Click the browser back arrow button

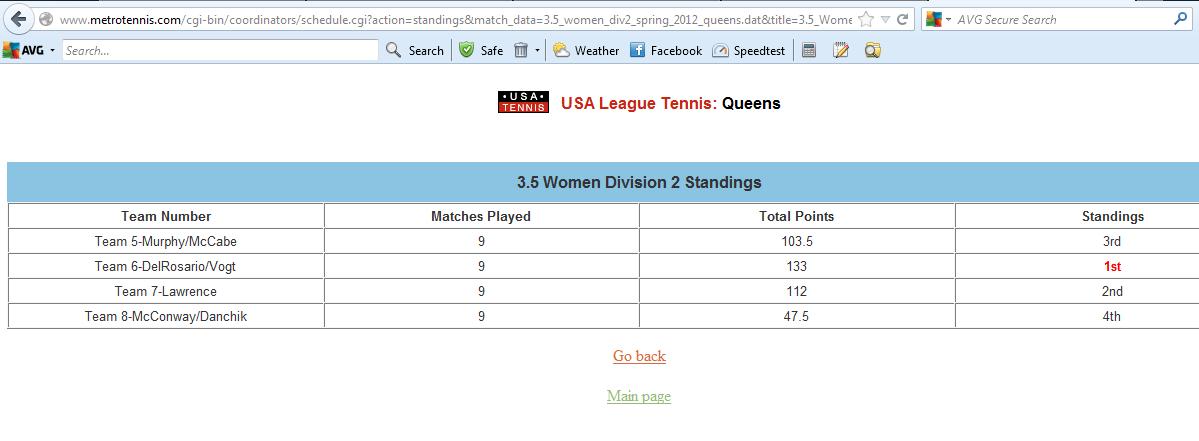click(19, 19)
